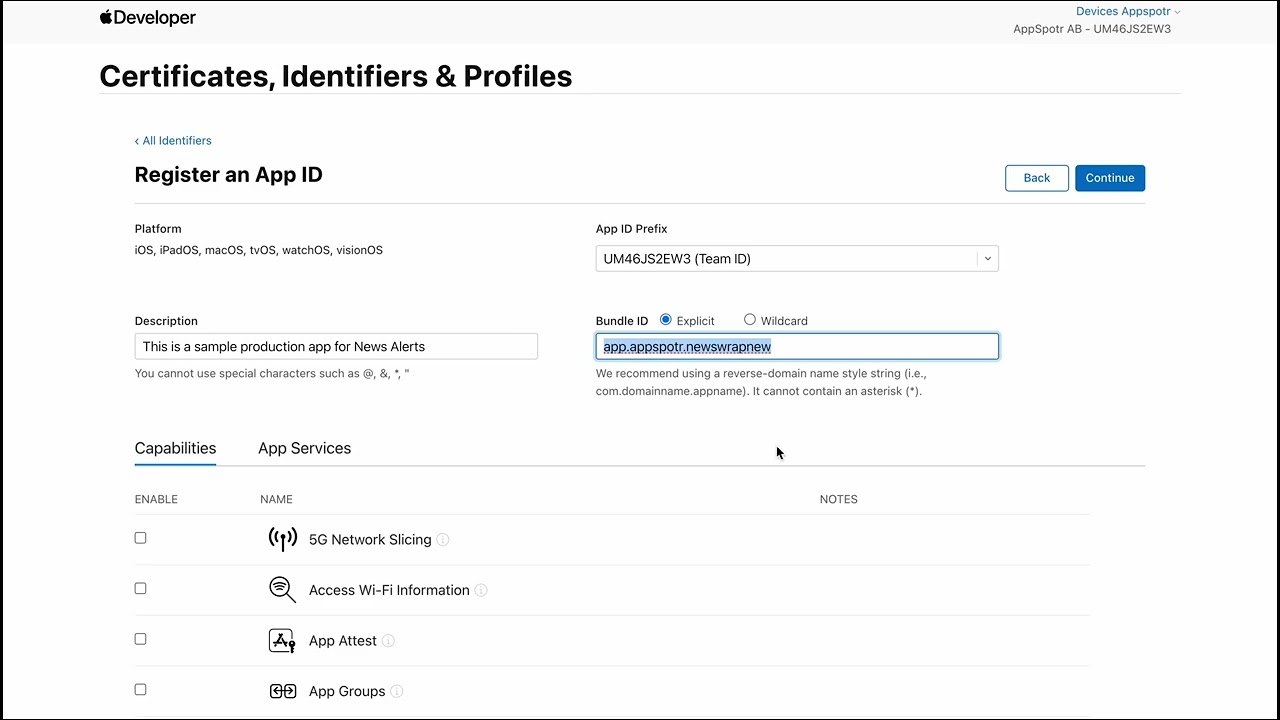The image size is (1280, 720).
Task: Expand the Devices Appspotr account menu
Action: tap(1128, 12)
